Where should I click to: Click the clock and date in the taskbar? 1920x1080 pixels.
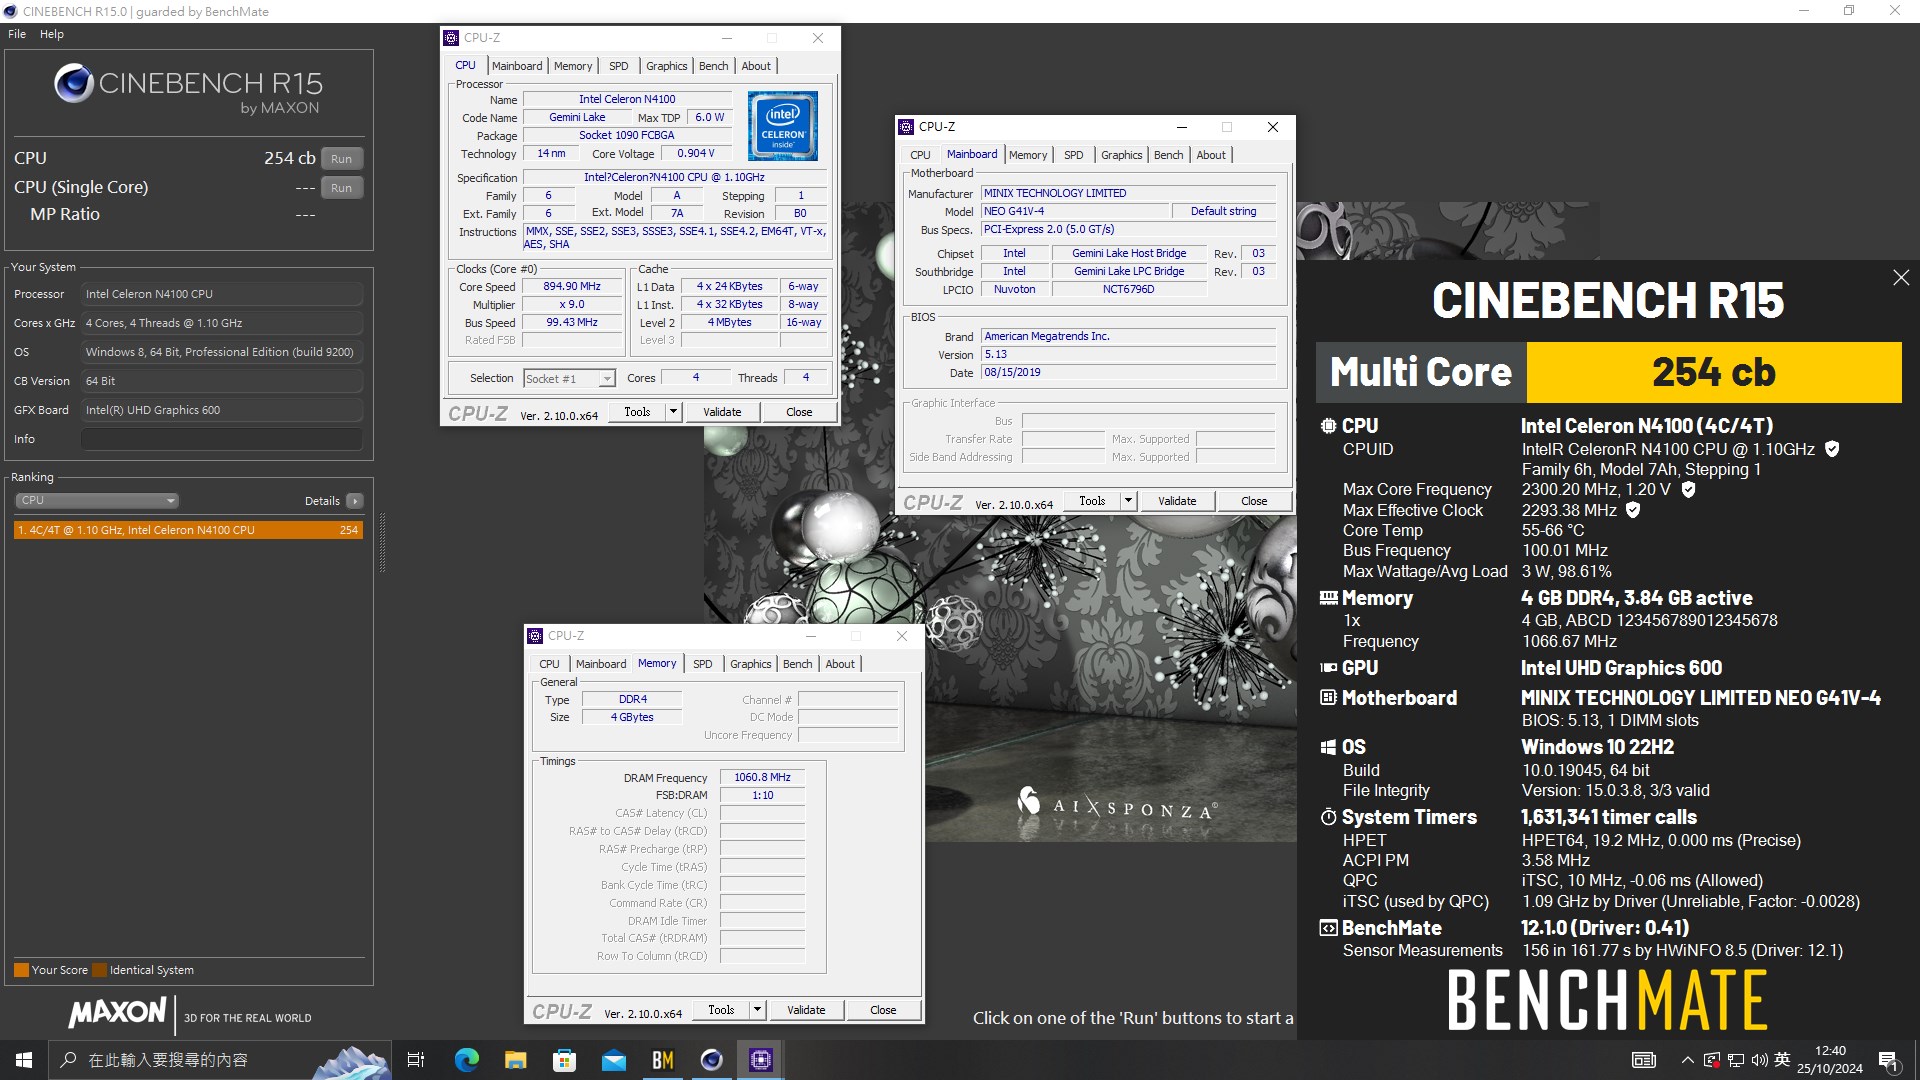[x=1830, y=1060]
